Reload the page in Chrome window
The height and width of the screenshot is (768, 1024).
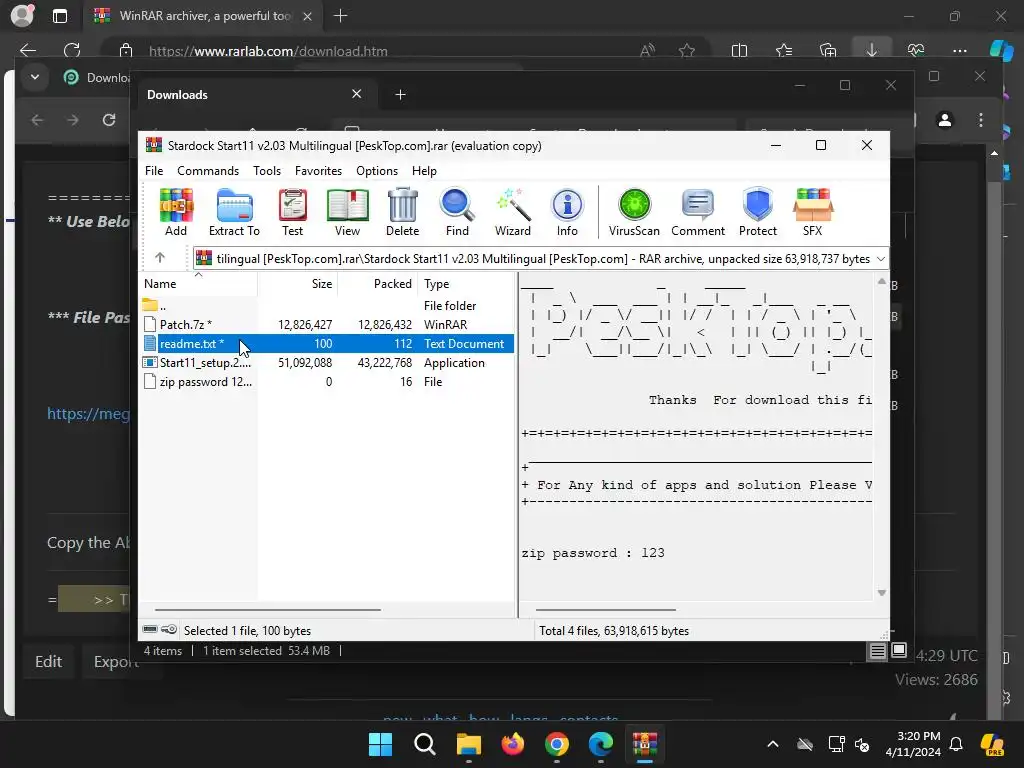109,120
